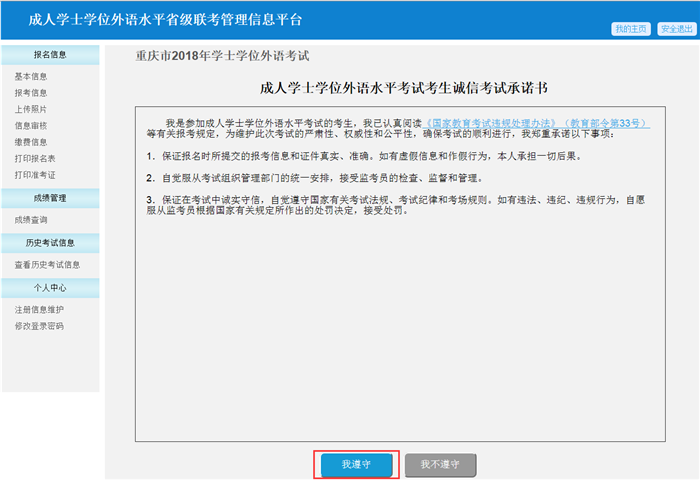Image resolution: width=700 pixels, height=480 pixels.
Task: Open 成绩查询 score lookup
Action: (31, 220)
